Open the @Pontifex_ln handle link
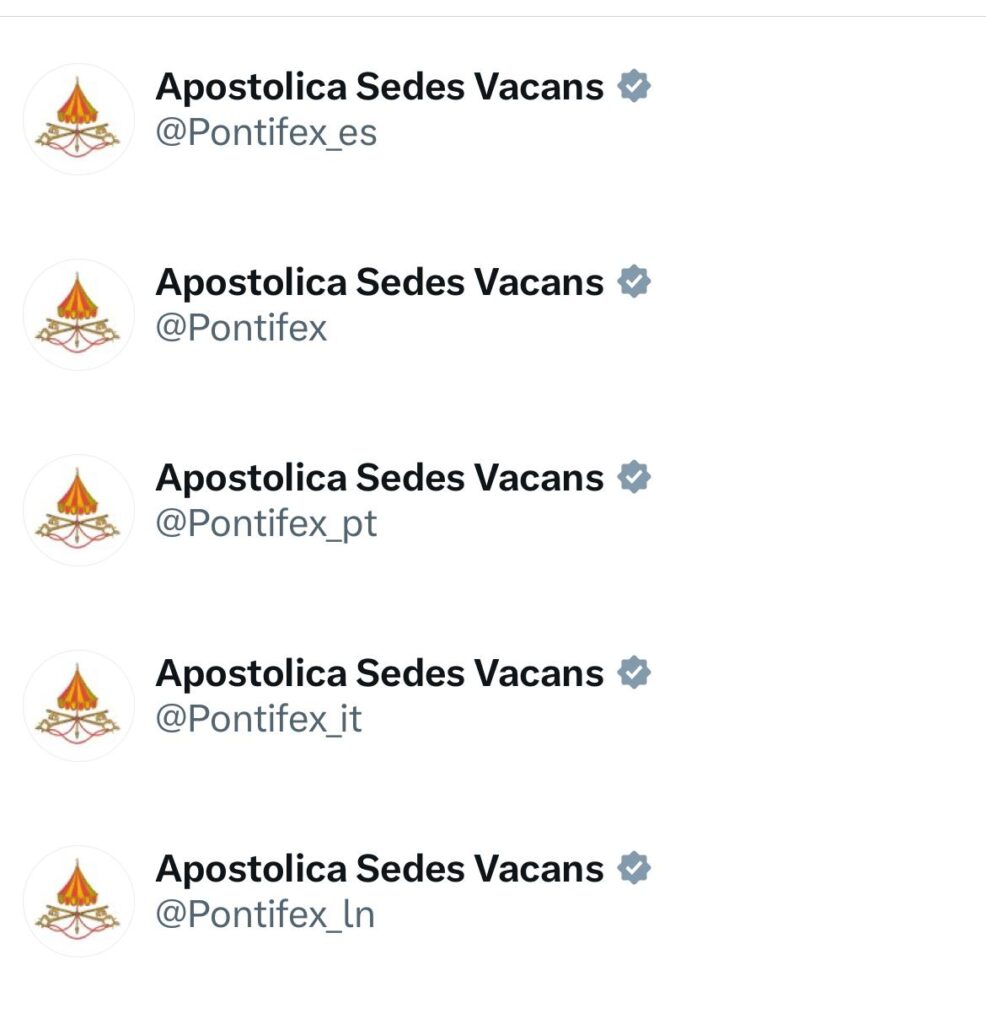 click(265, 915)
